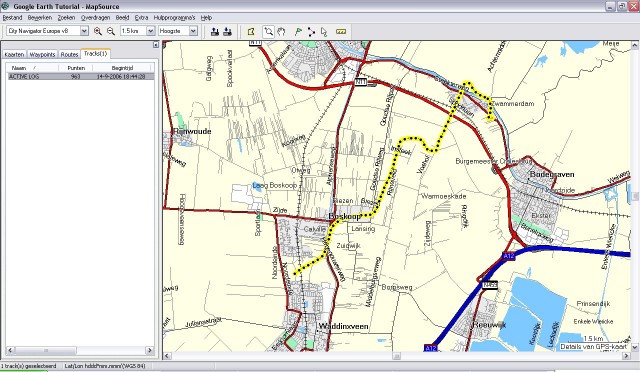Switch to the Waypoints tab
The image size is (640, 372).
[x=42, y=54]
